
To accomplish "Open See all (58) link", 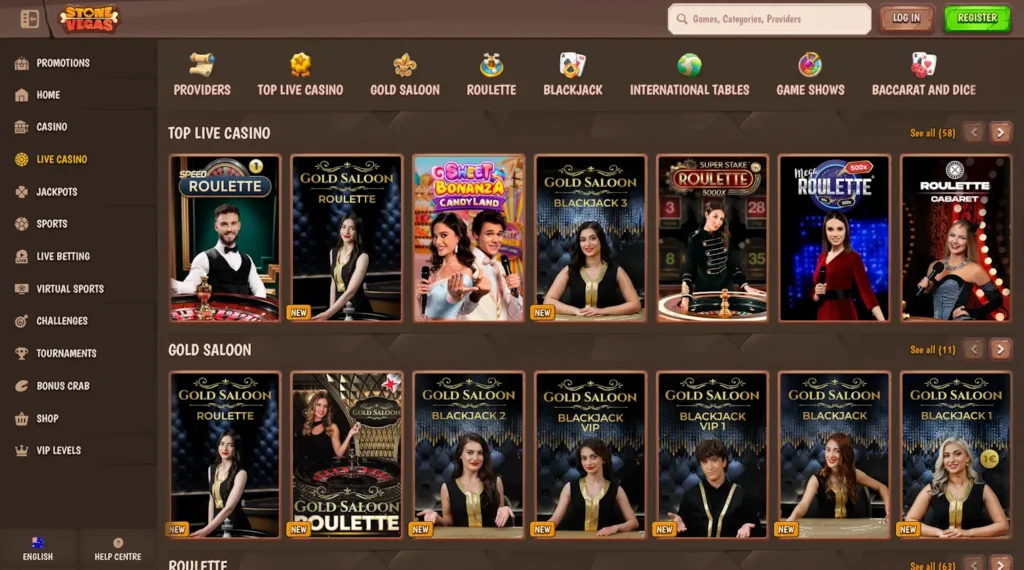I will [932, 133].
